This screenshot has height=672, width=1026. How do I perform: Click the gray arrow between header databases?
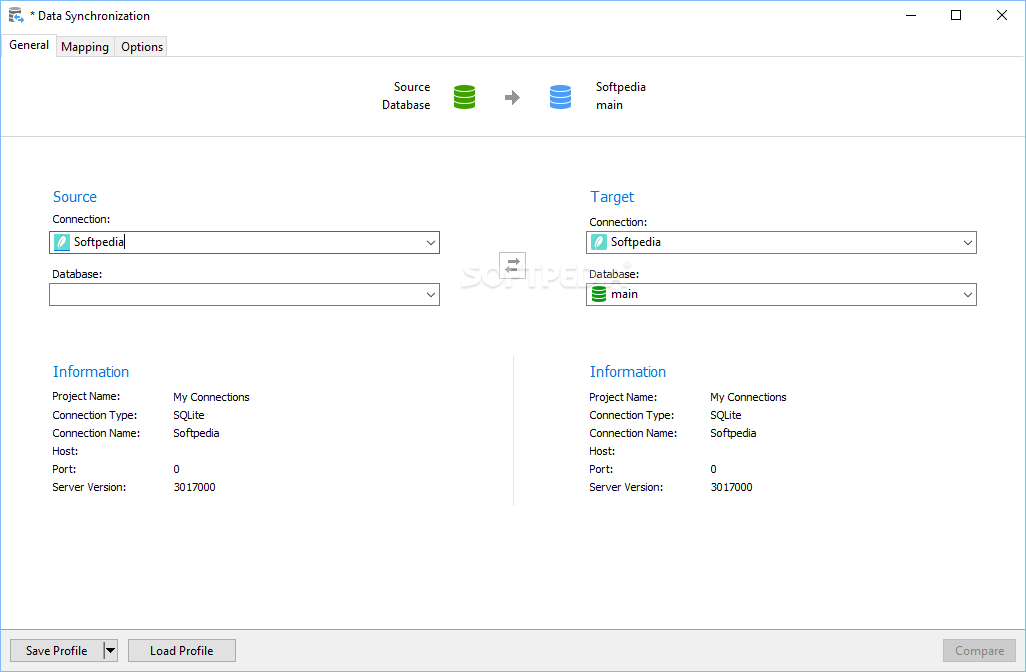click(x=512, y=97)
